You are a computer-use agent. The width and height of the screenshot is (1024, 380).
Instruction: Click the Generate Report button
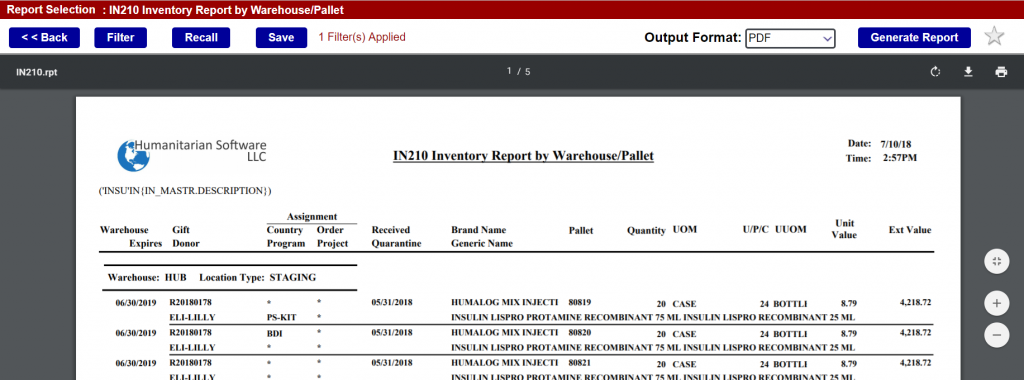point(914,38)
